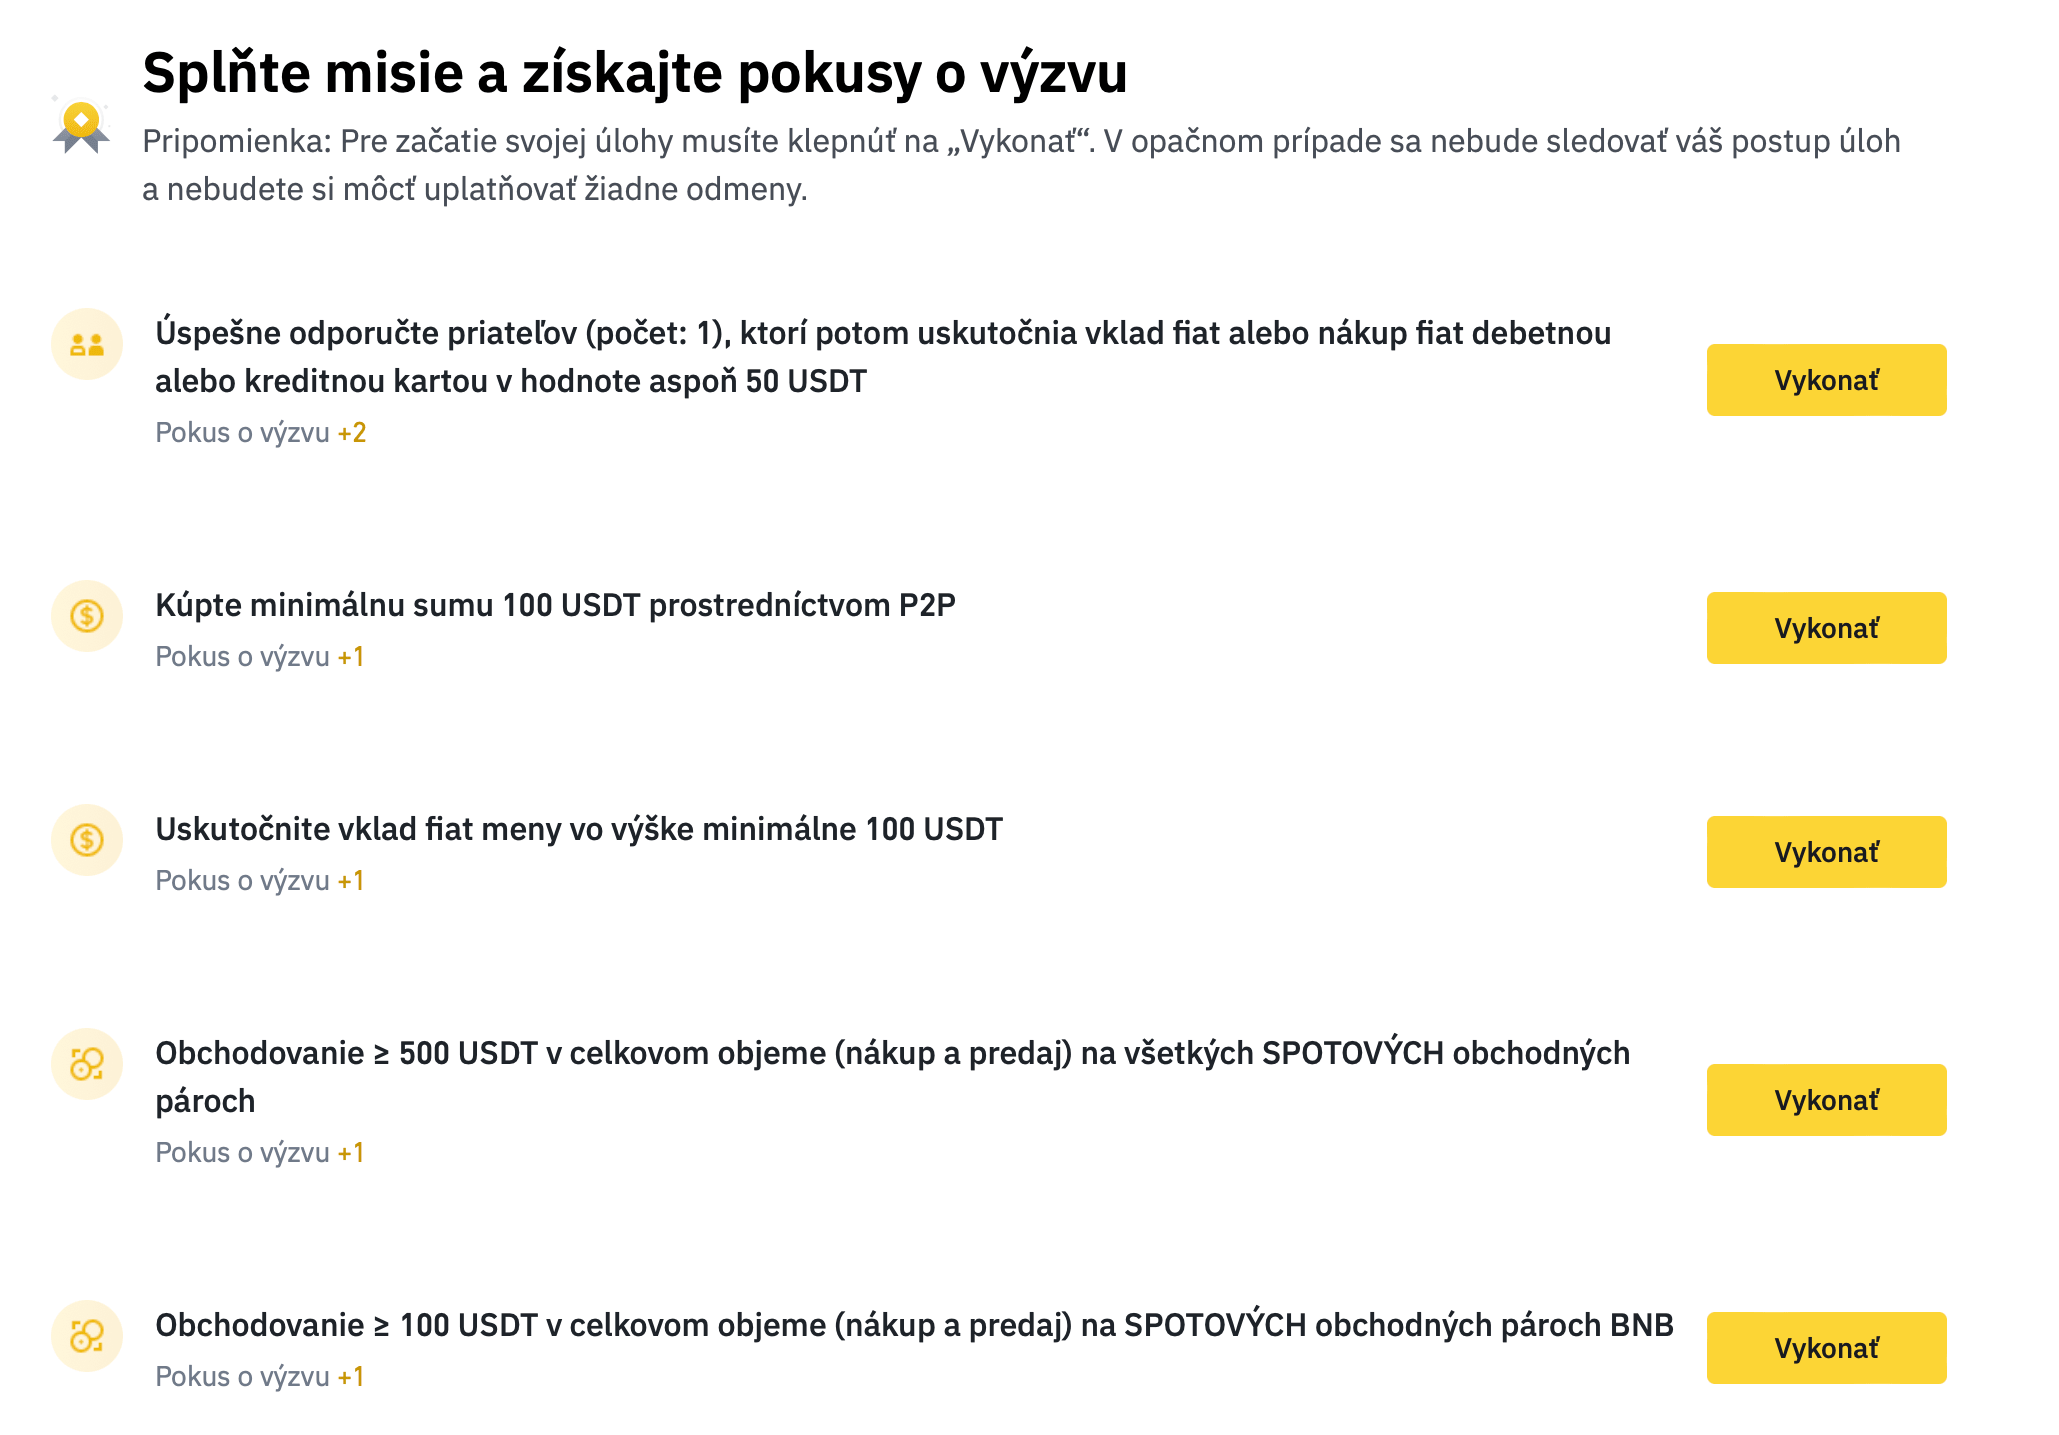
Task: Select the "Úspešne odporučte priateľov" mission title
Action: point(882,357)
